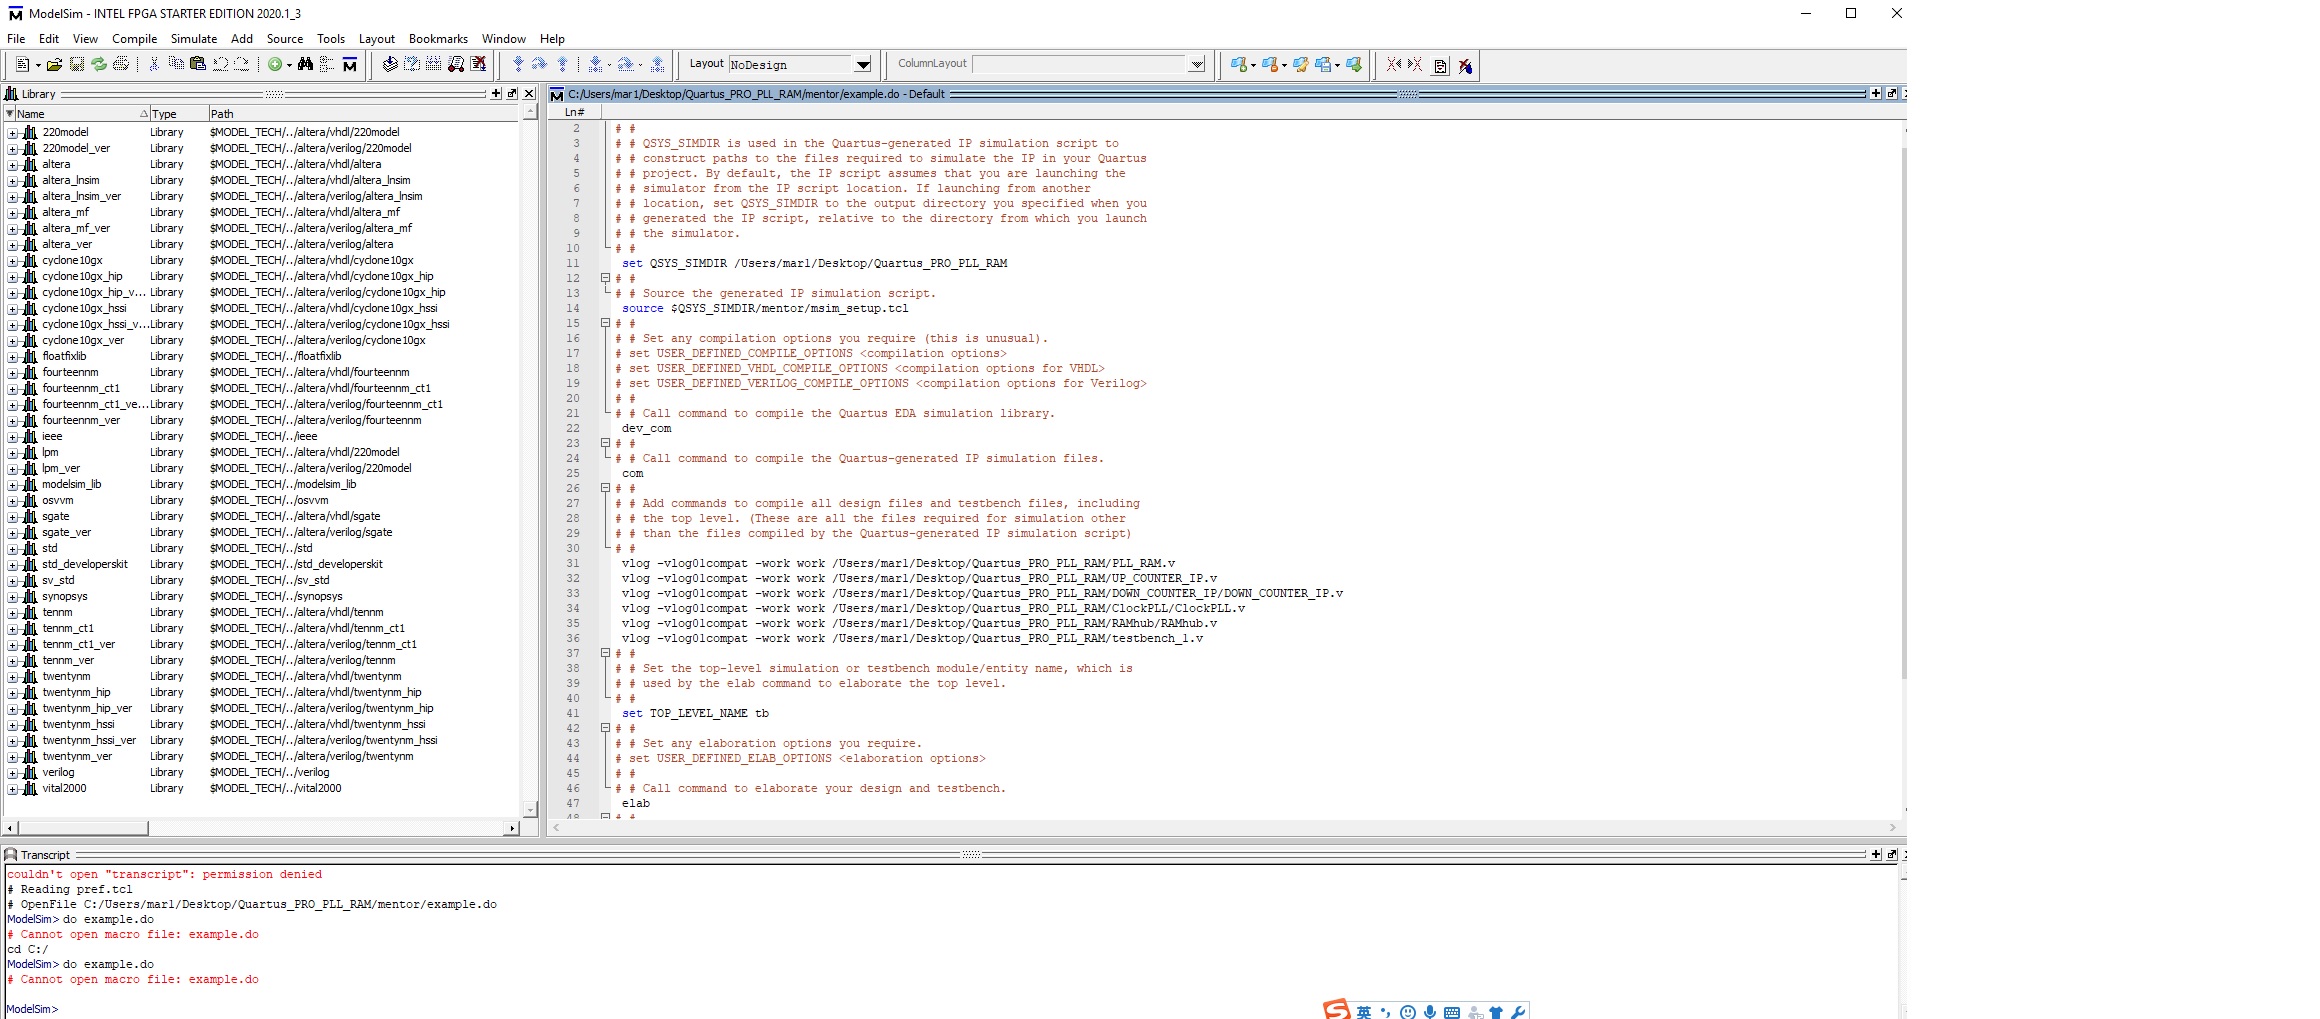Click the Break icon with red X
The width and height of the screenshot is (2320, 1019).
[x=479, y=65]
